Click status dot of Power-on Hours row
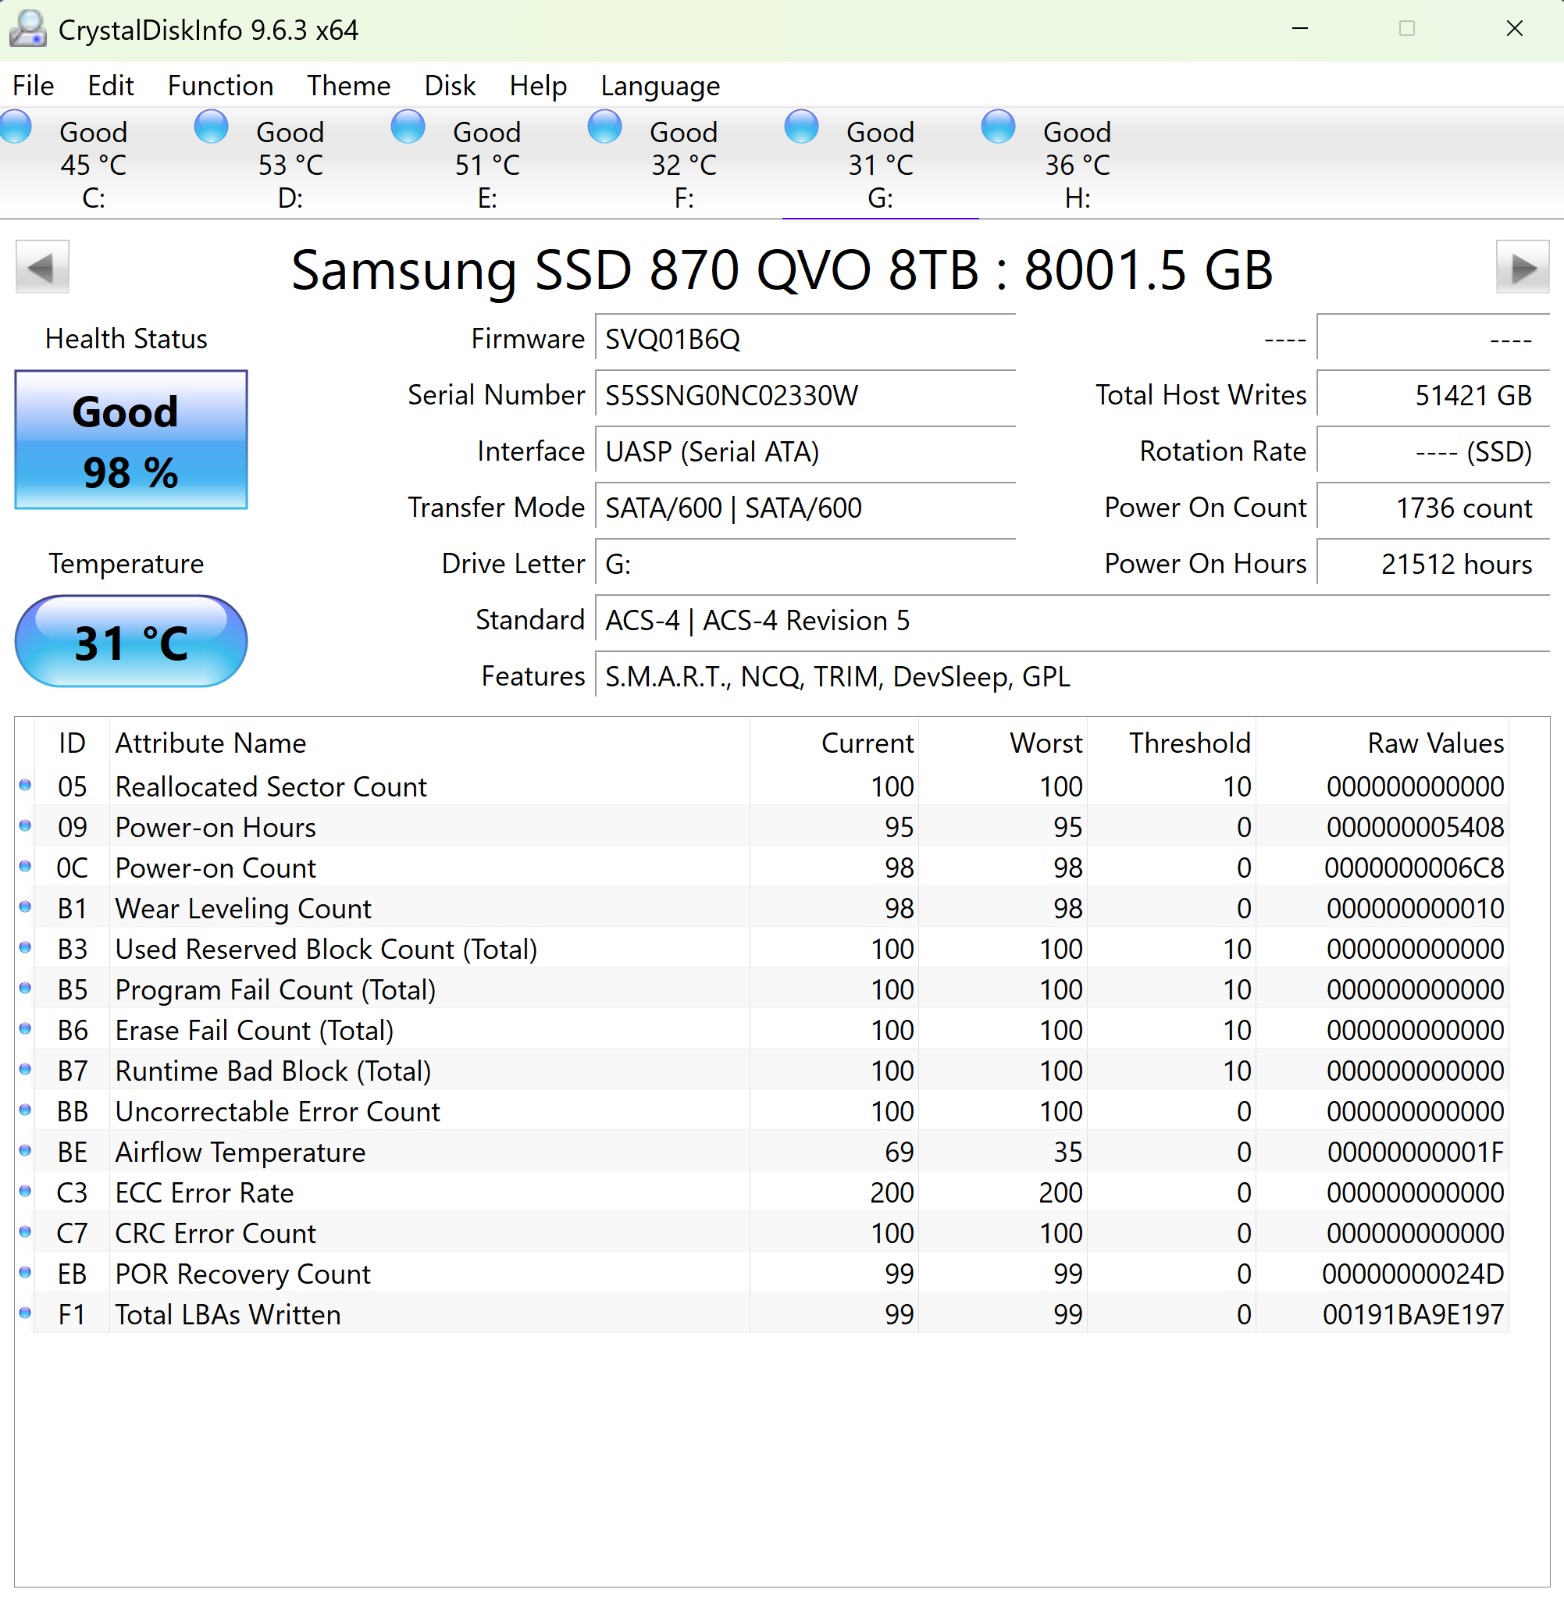This screenshot has width=1564, height=1600. pyautogui.click(x=26, y=826)
